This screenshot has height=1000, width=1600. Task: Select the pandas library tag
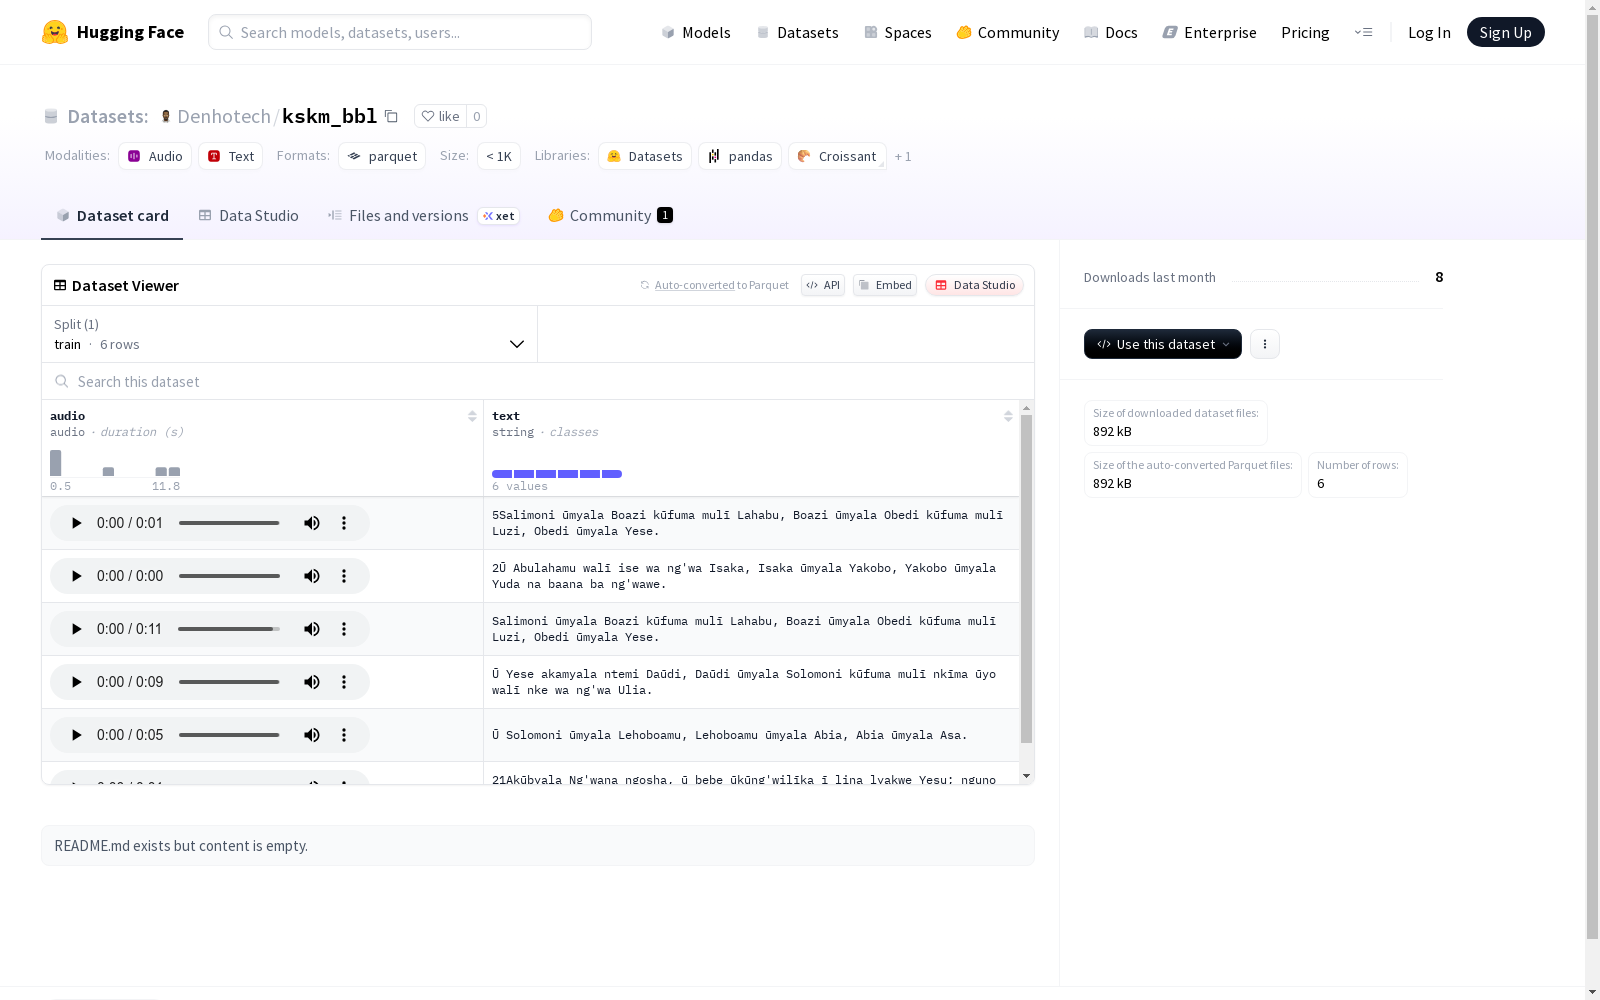coord(740,156)
